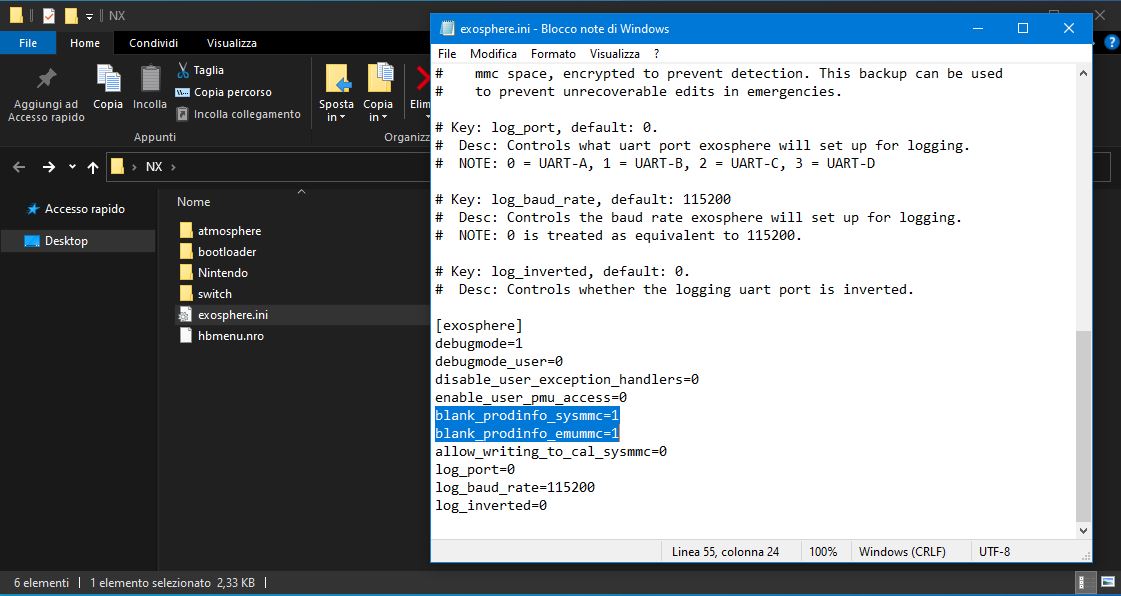Screen dimensions: 1121x596
Task: Expand the Copia in dropdown
Action: [377, 117]
